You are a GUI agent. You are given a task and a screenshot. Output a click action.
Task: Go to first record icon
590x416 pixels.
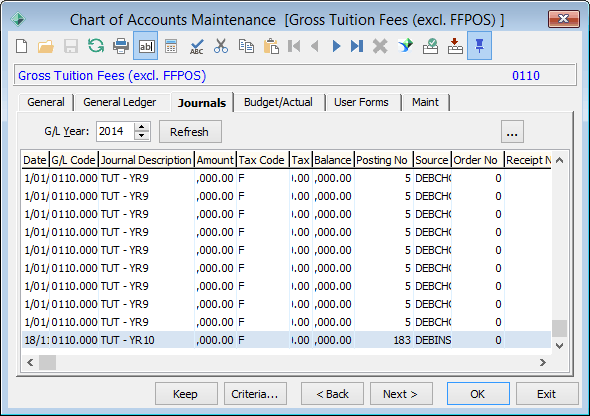294,46
